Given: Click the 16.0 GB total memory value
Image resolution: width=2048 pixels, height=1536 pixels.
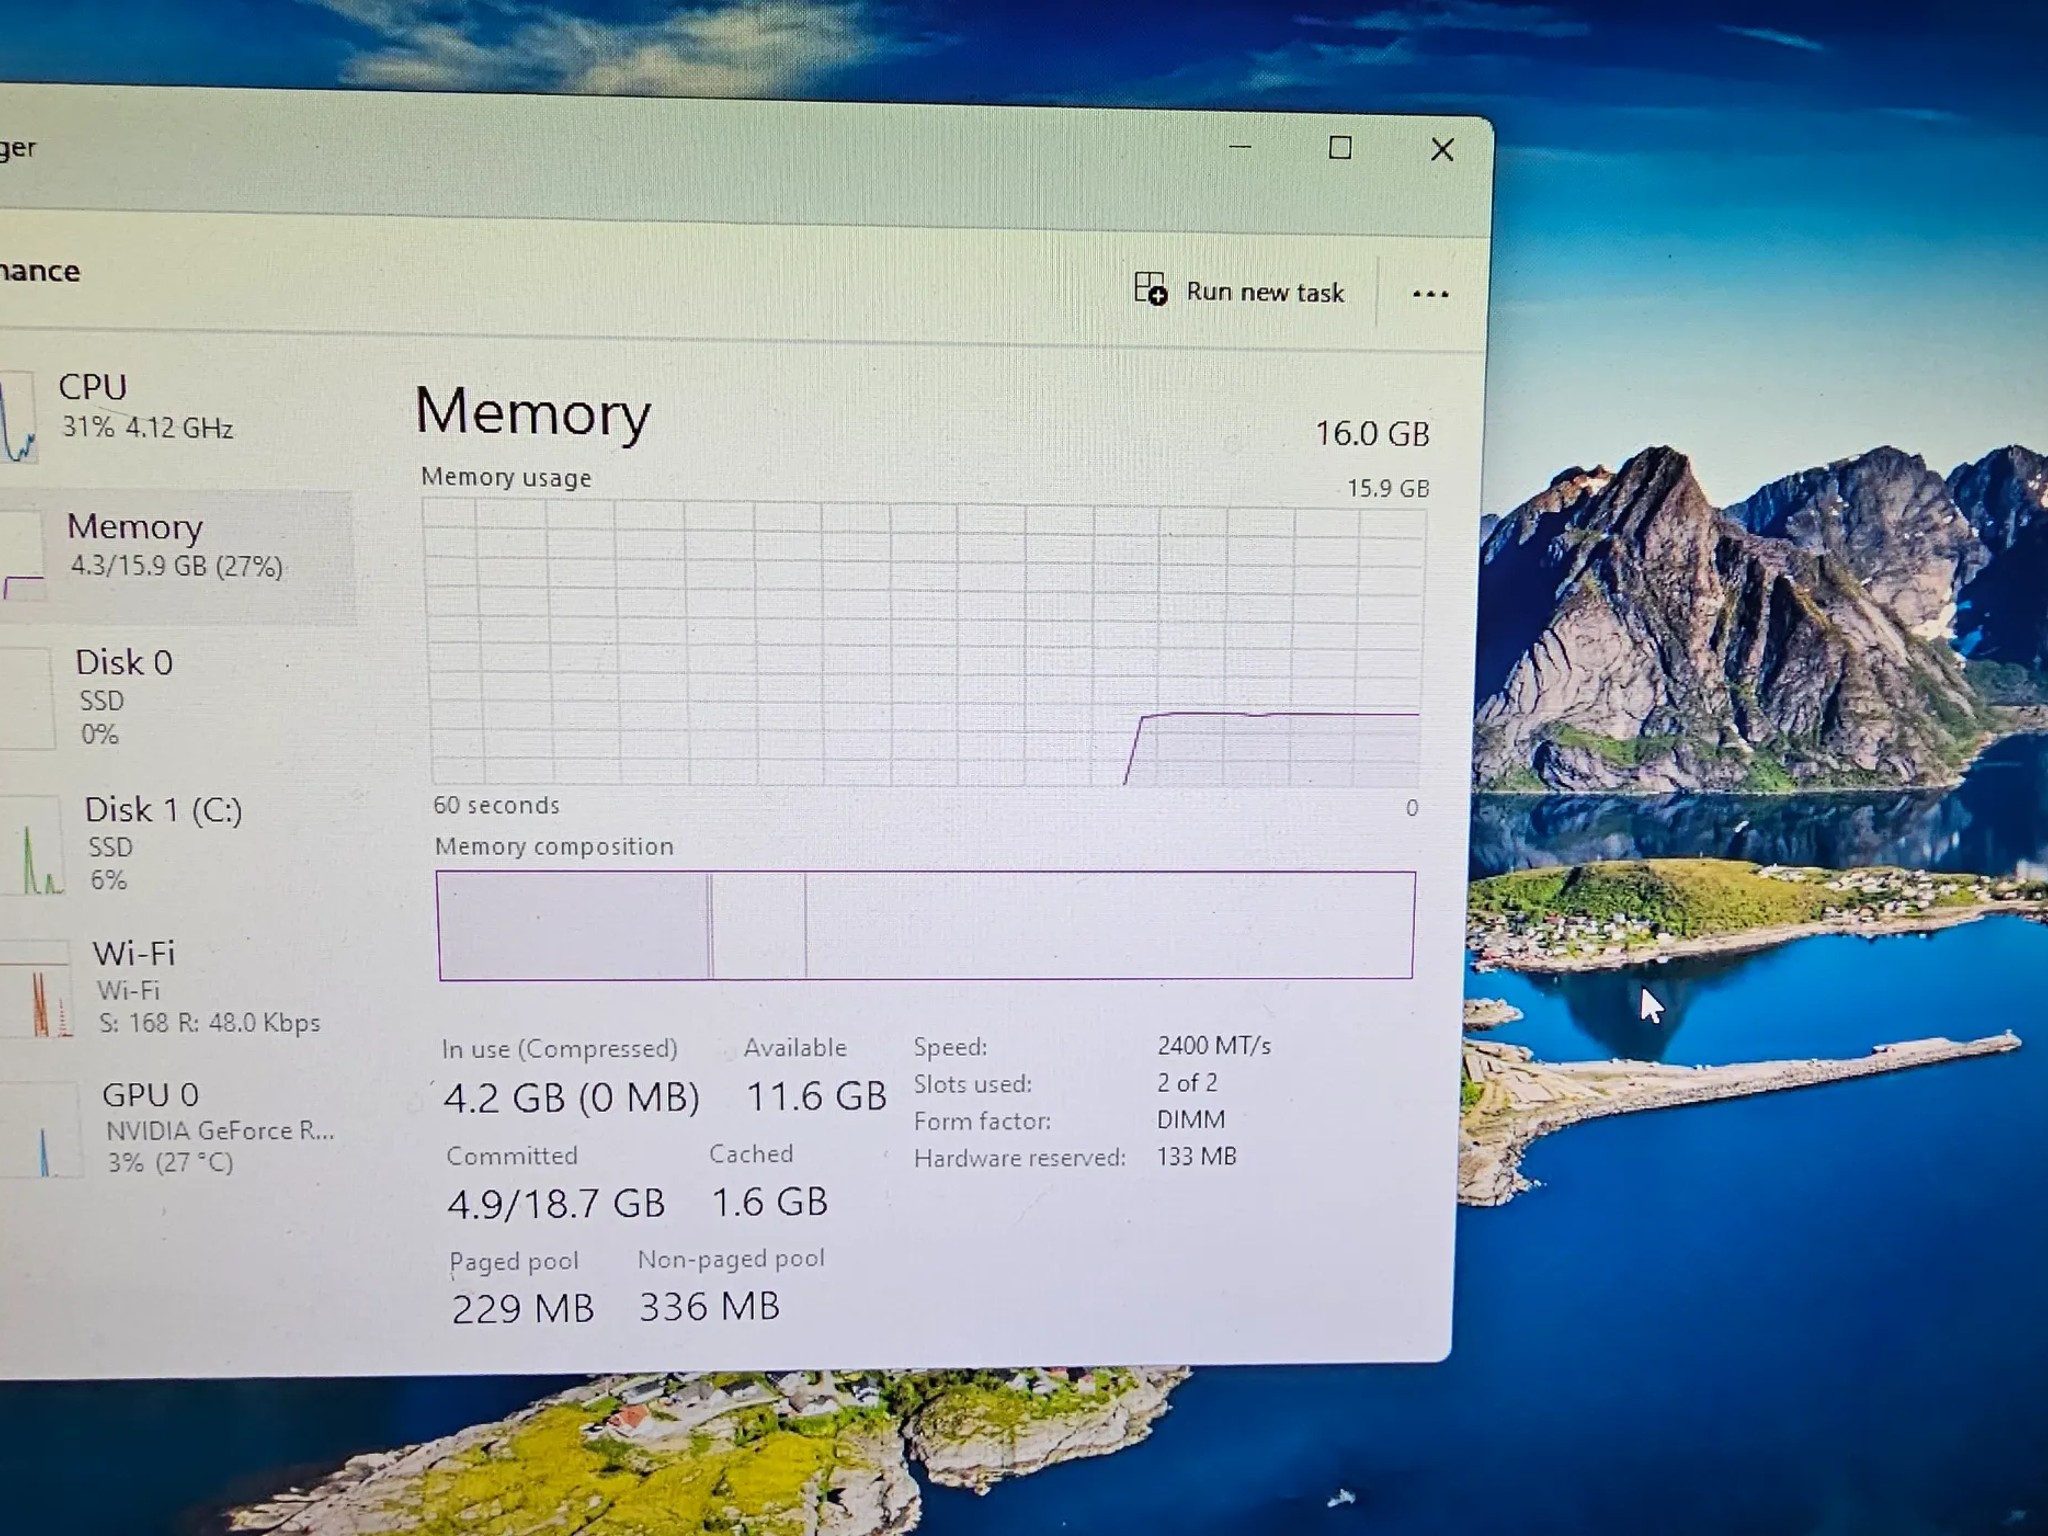Looking at the screenshot, I should pyautogui.click(x=1372, y=434).
